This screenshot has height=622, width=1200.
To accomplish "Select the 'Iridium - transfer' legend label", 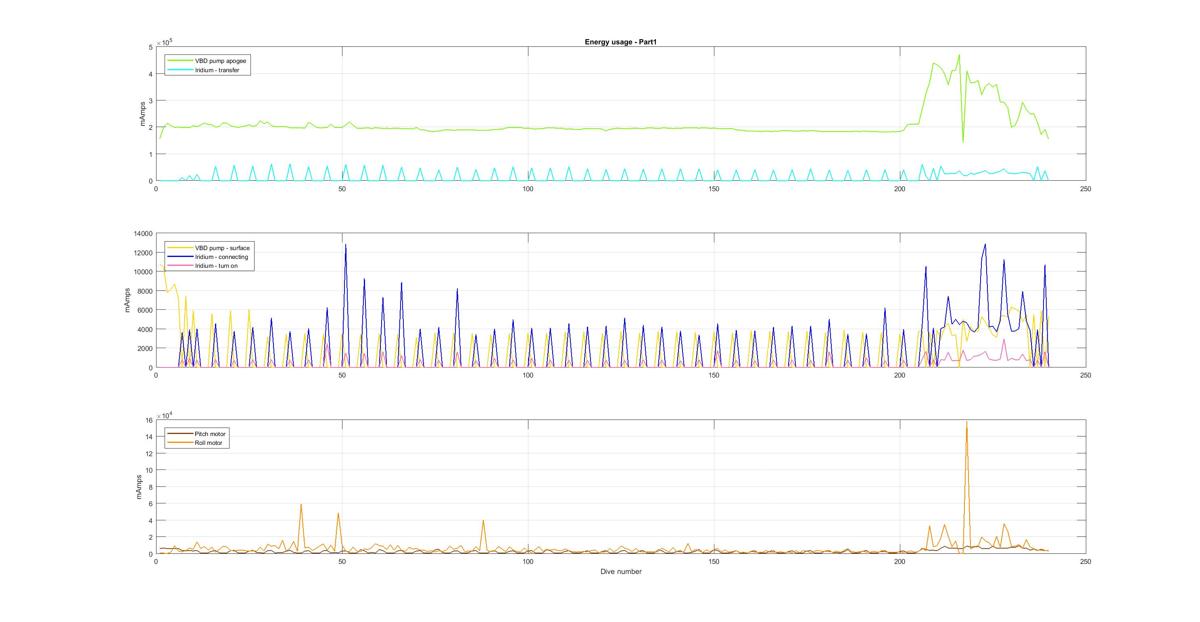I will coord(215,70).
